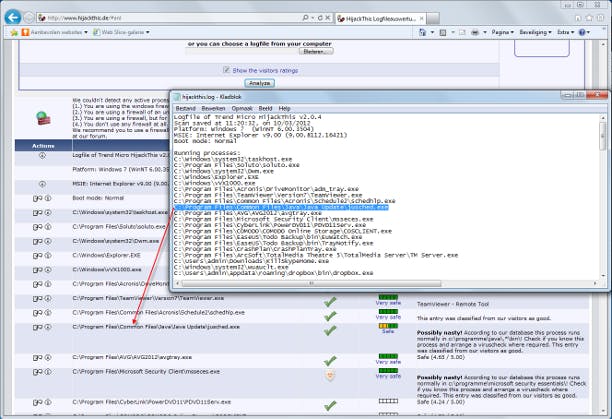612x419 pixels.
Task: Open the Home toolbar icon in the command bar
Action: [422, 32]
